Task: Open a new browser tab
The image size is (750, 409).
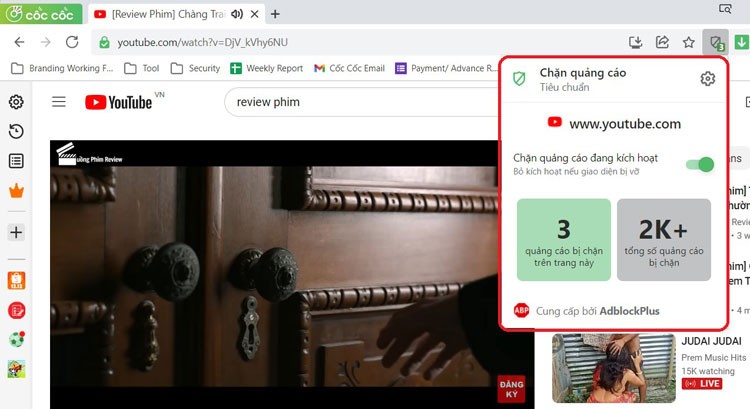Action: pos(275,14)
